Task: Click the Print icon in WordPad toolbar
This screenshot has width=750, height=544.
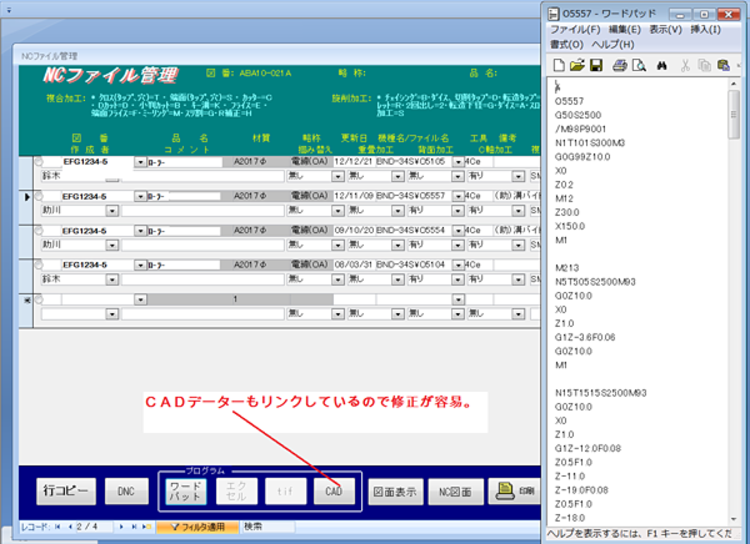Action: pos(619,66)
